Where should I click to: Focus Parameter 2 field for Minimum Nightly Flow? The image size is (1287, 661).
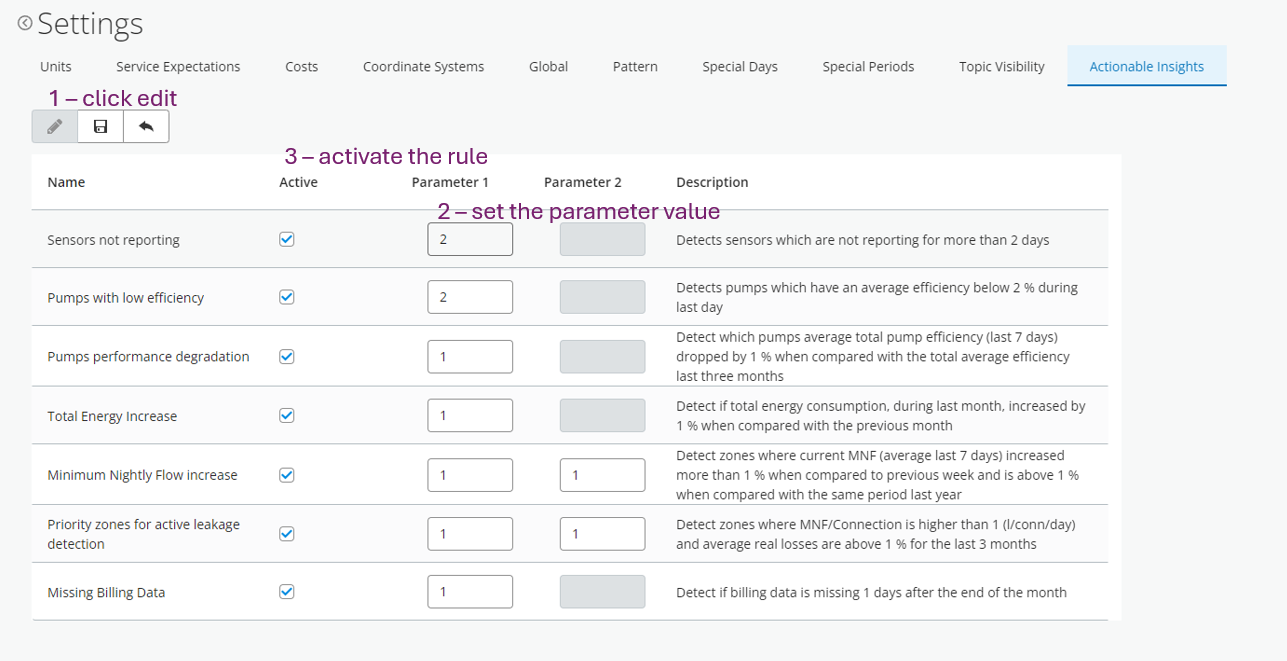tap(602, 475)
